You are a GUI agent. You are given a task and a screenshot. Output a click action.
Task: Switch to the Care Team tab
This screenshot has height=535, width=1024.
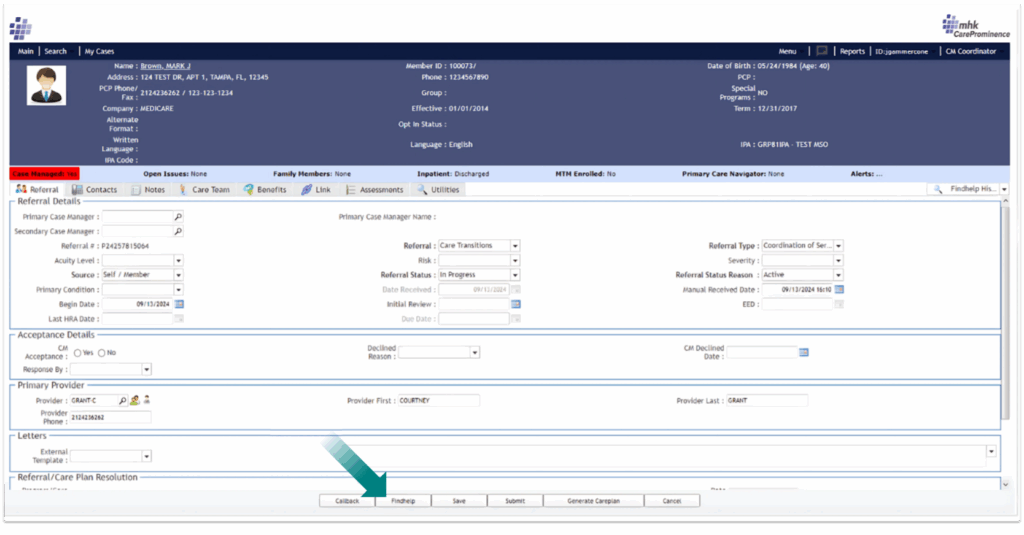[204, 189]
